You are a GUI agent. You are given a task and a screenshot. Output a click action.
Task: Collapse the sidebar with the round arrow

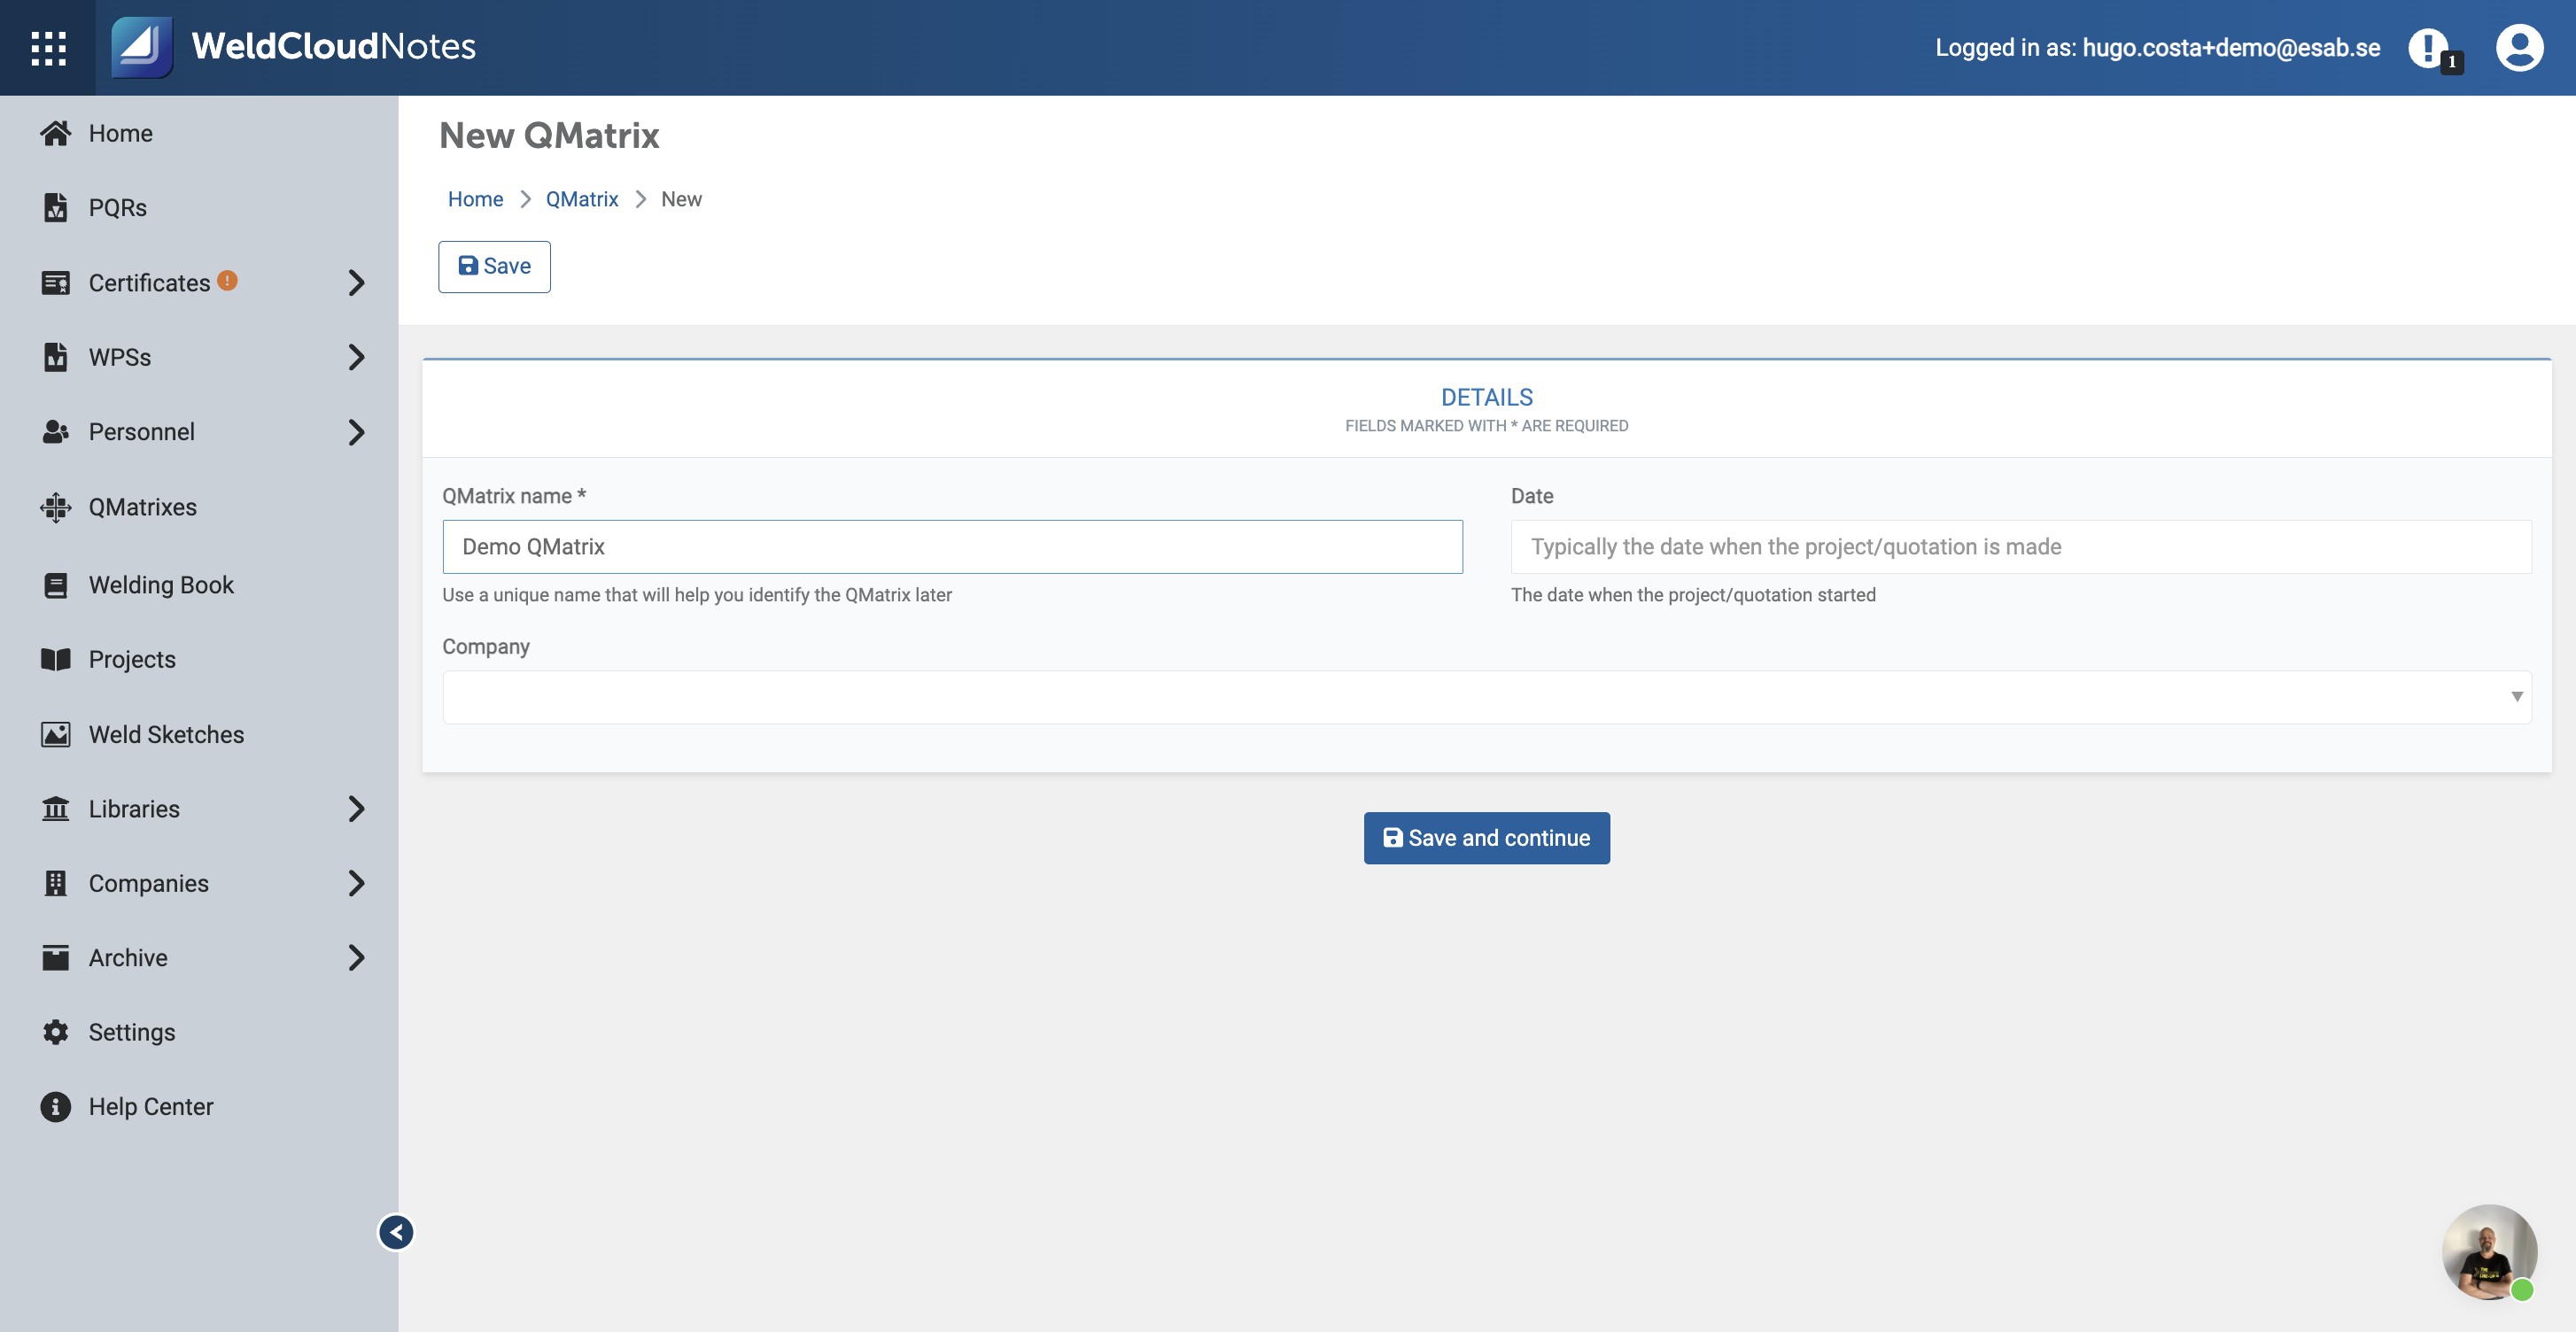(x=396, y=1232)
